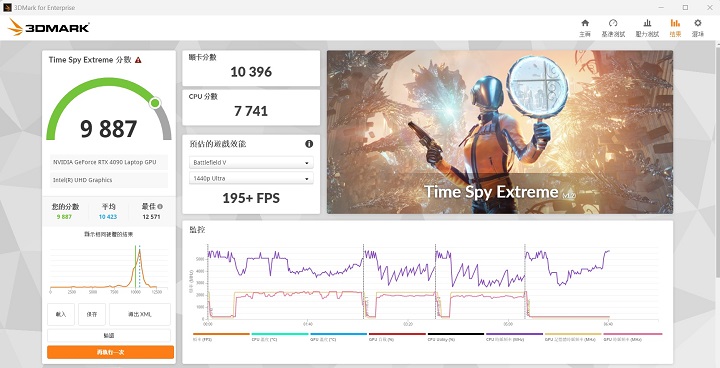Screen dimensions: 720x368
Task: Click the green dot on the score gauge
Action: coord(155,103)
